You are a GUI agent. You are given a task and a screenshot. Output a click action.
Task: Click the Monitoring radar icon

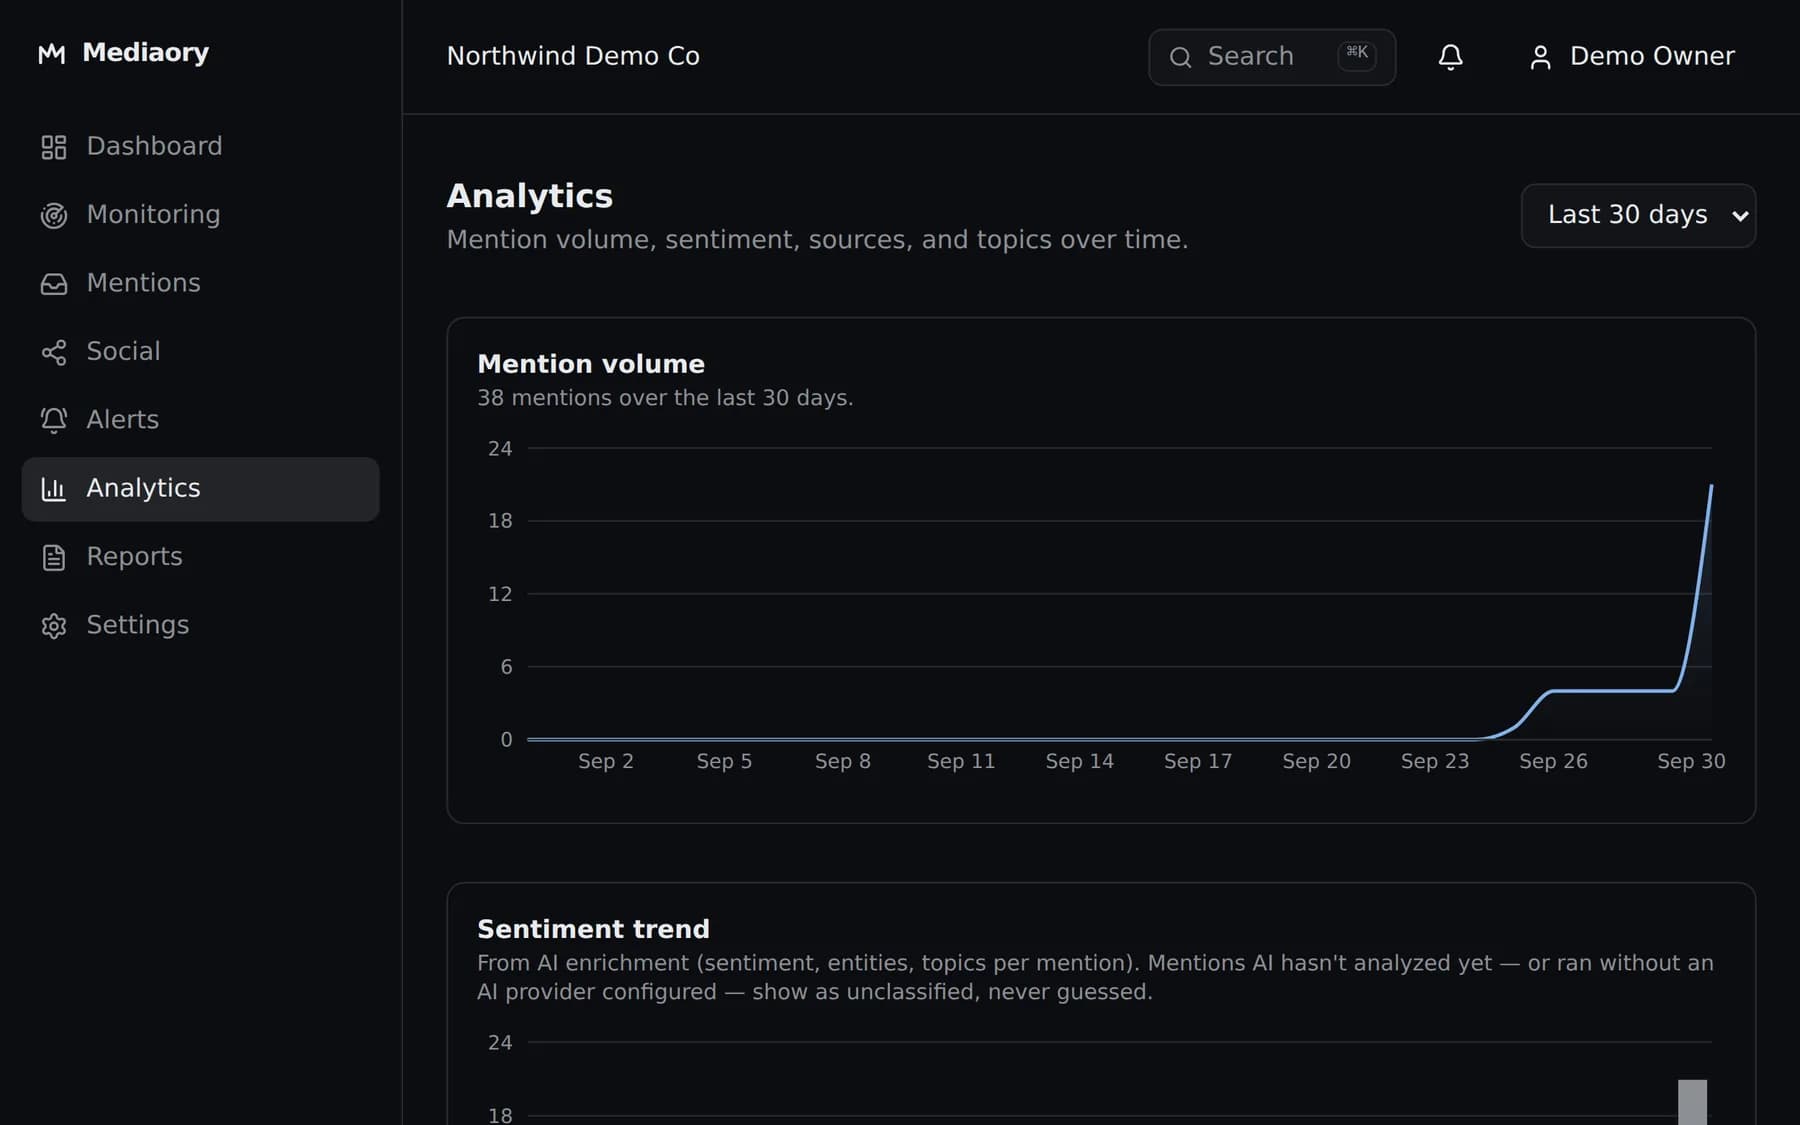pos(54,215)
